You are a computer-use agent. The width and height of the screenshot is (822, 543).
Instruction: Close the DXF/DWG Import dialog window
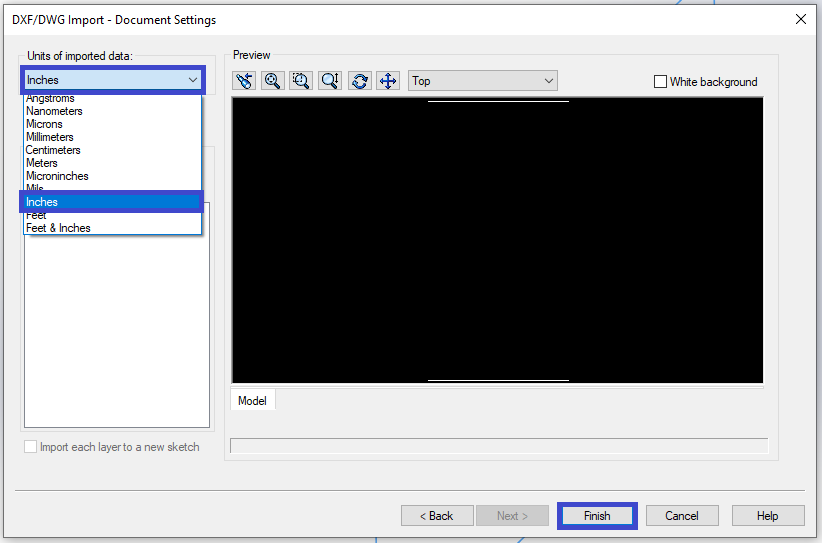click(x=801, y=19)
